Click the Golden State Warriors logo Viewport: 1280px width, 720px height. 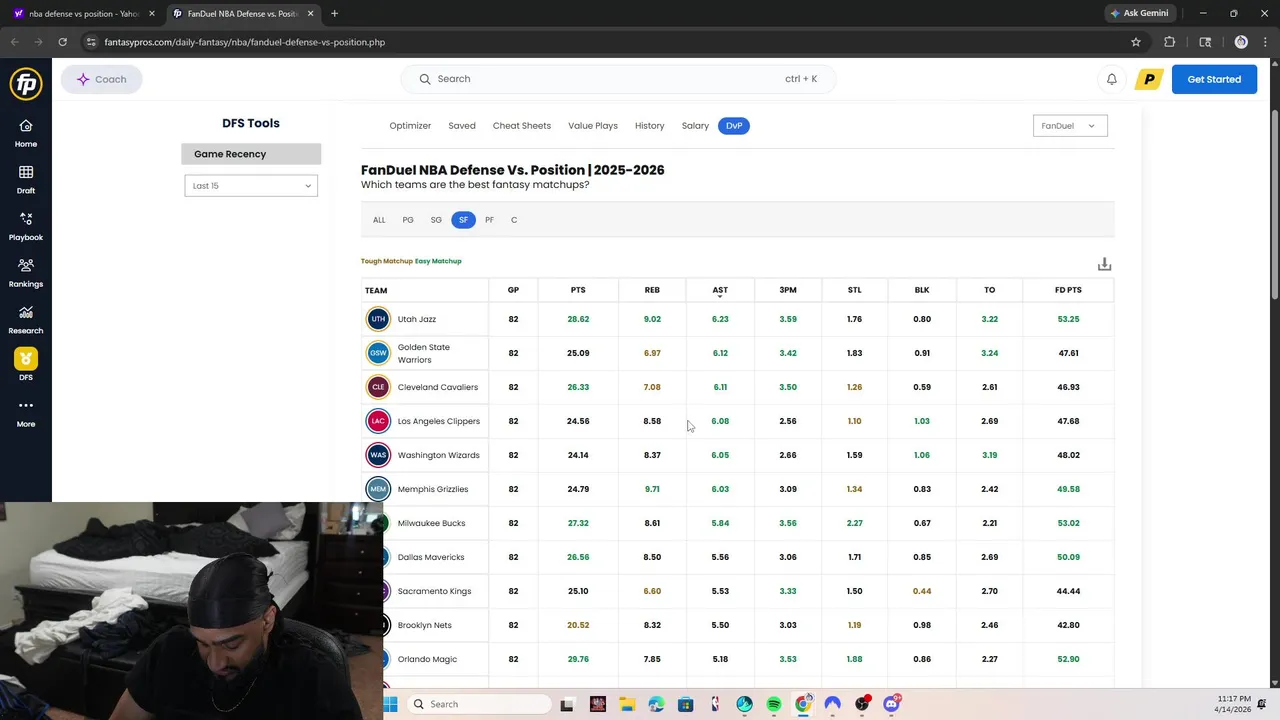378,353
